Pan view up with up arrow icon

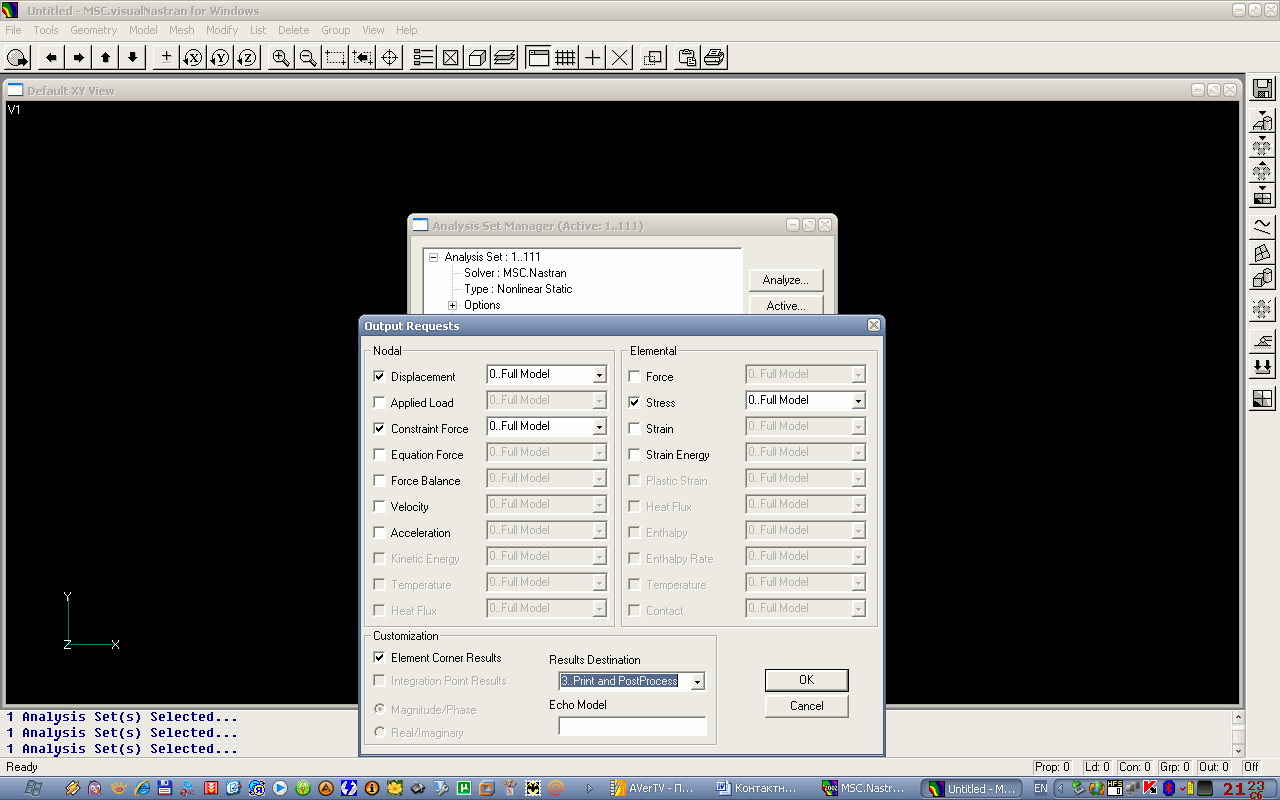pos(105,58)
